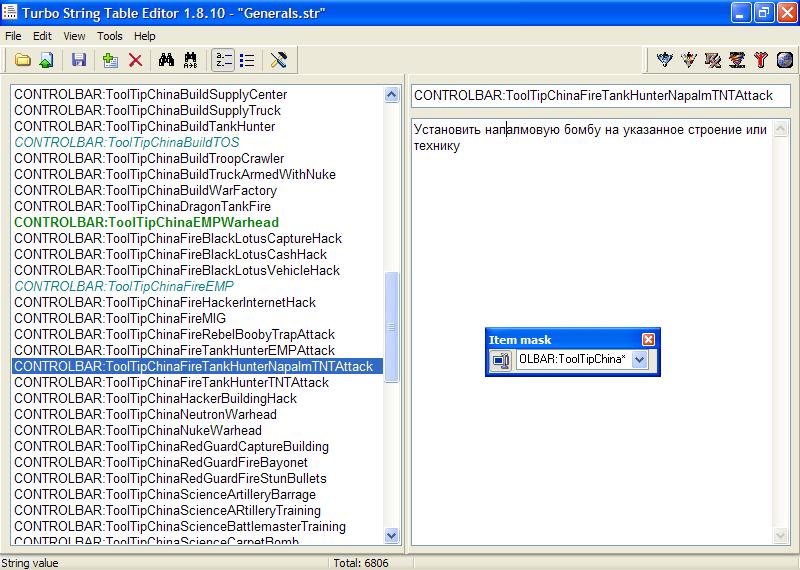
Task: Click the Total: 6806 status bar entry
Action: 361,563
